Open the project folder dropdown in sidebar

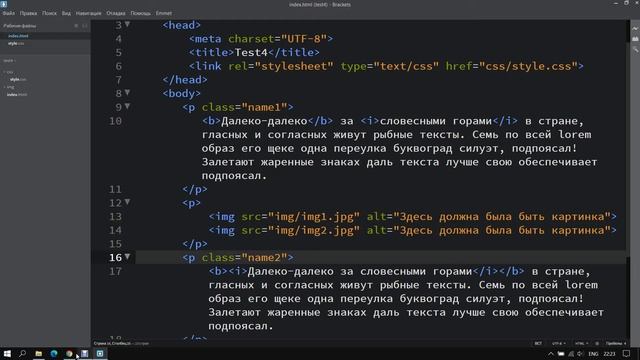pos(9,60)
